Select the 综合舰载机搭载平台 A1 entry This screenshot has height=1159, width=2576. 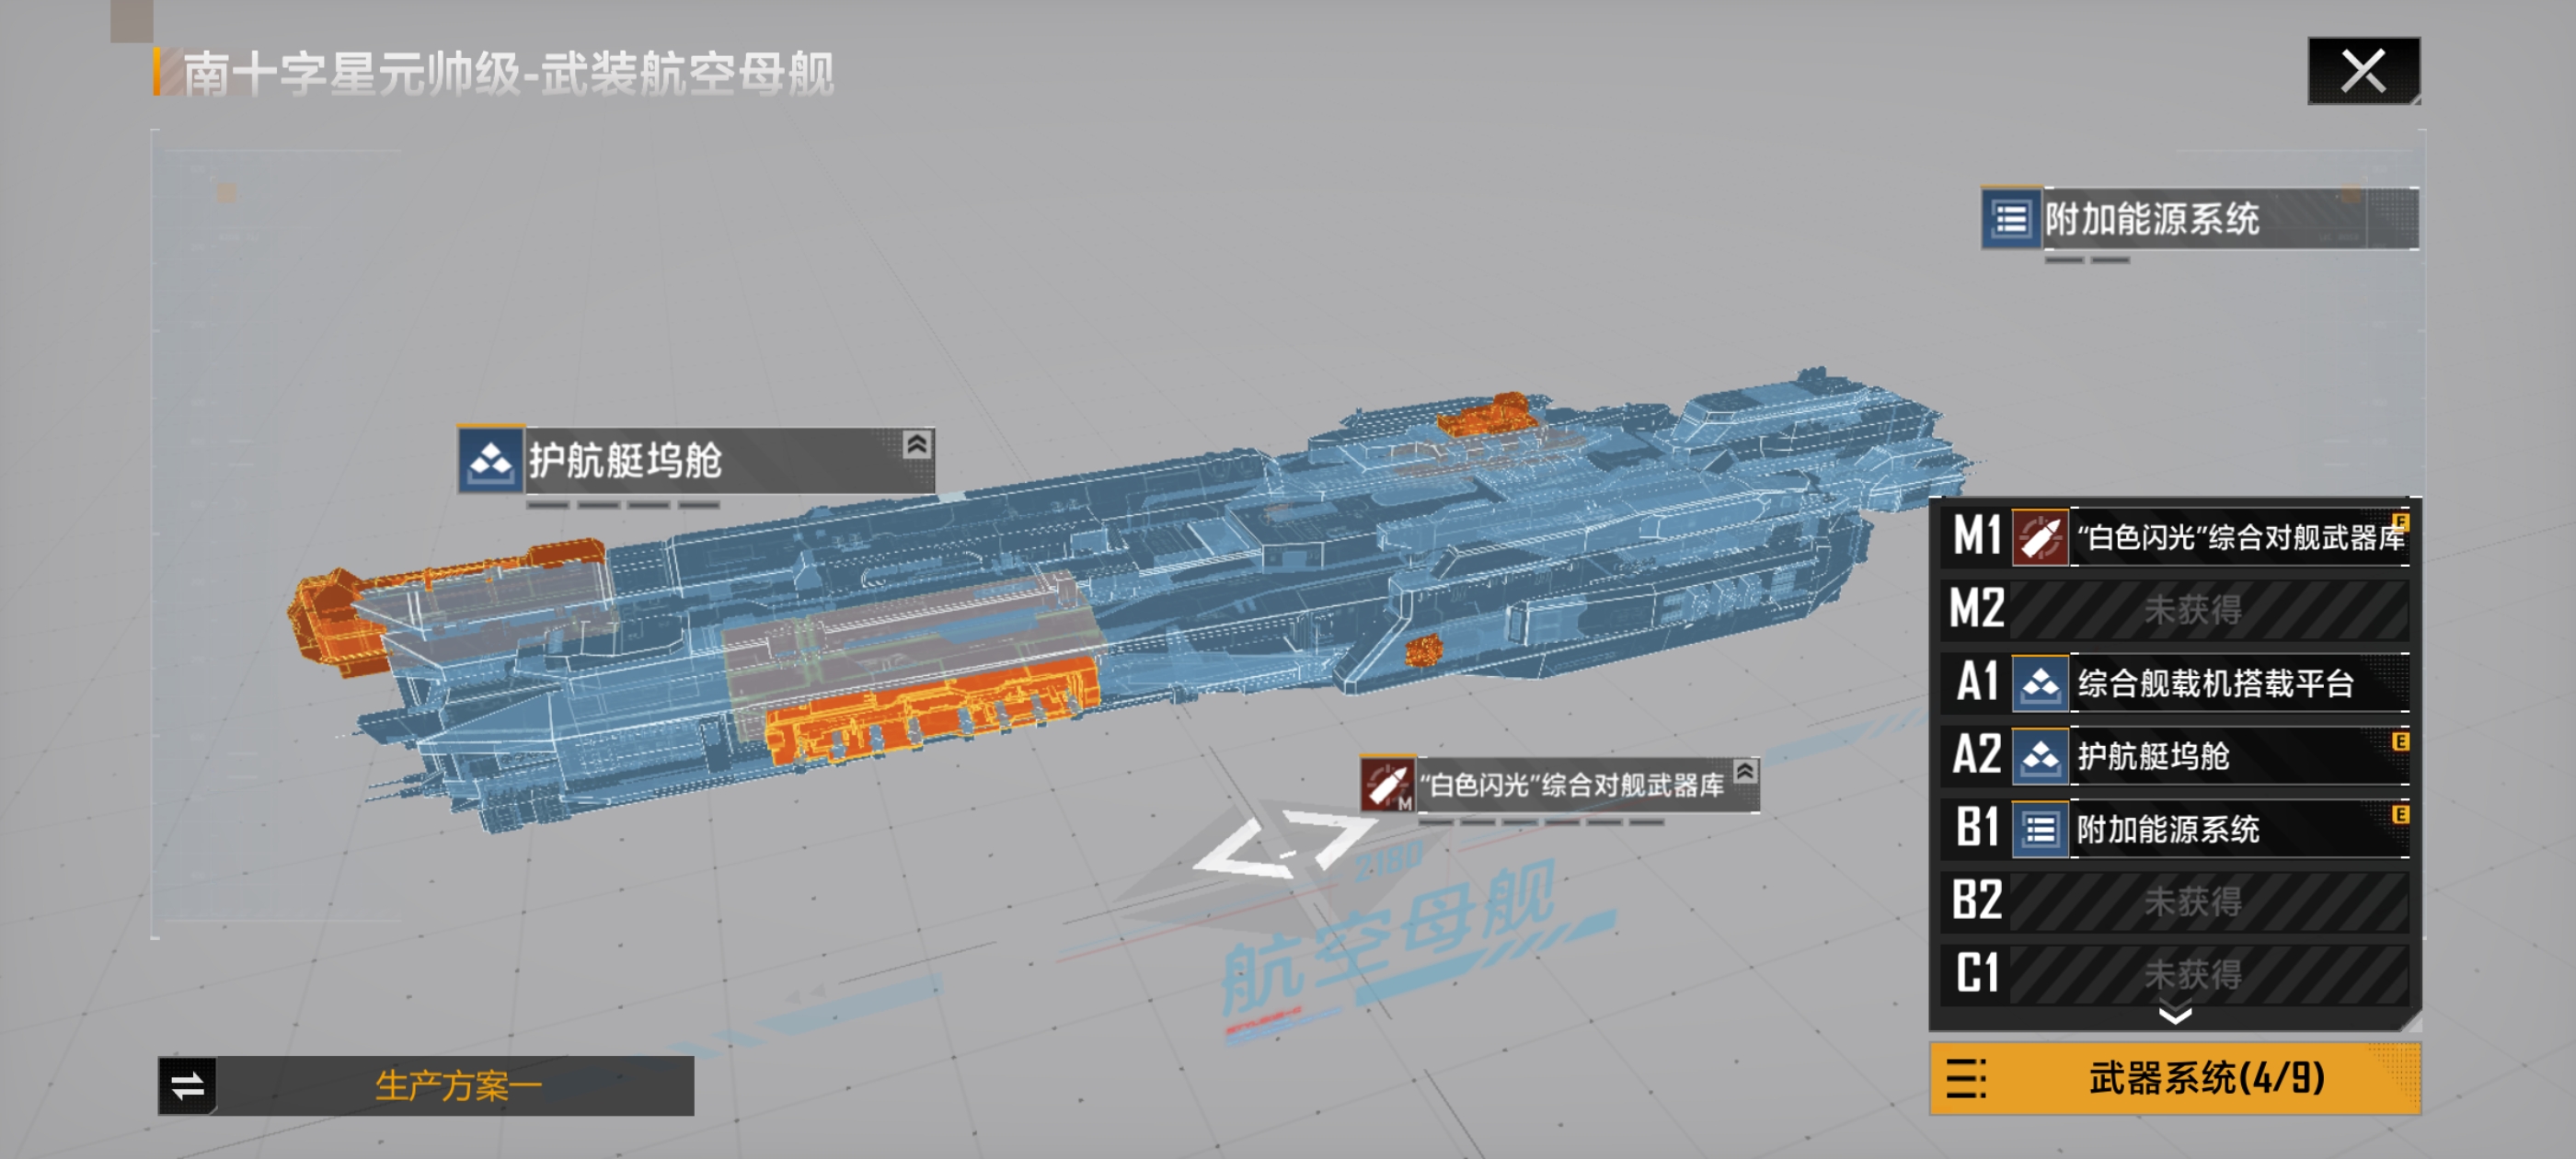(x=2214, y=683)
